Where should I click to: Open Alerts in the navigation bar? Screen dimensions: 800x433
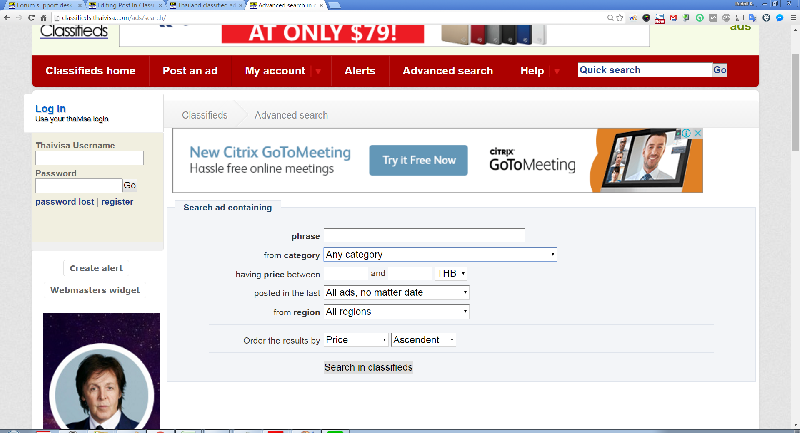coord(360,71)
